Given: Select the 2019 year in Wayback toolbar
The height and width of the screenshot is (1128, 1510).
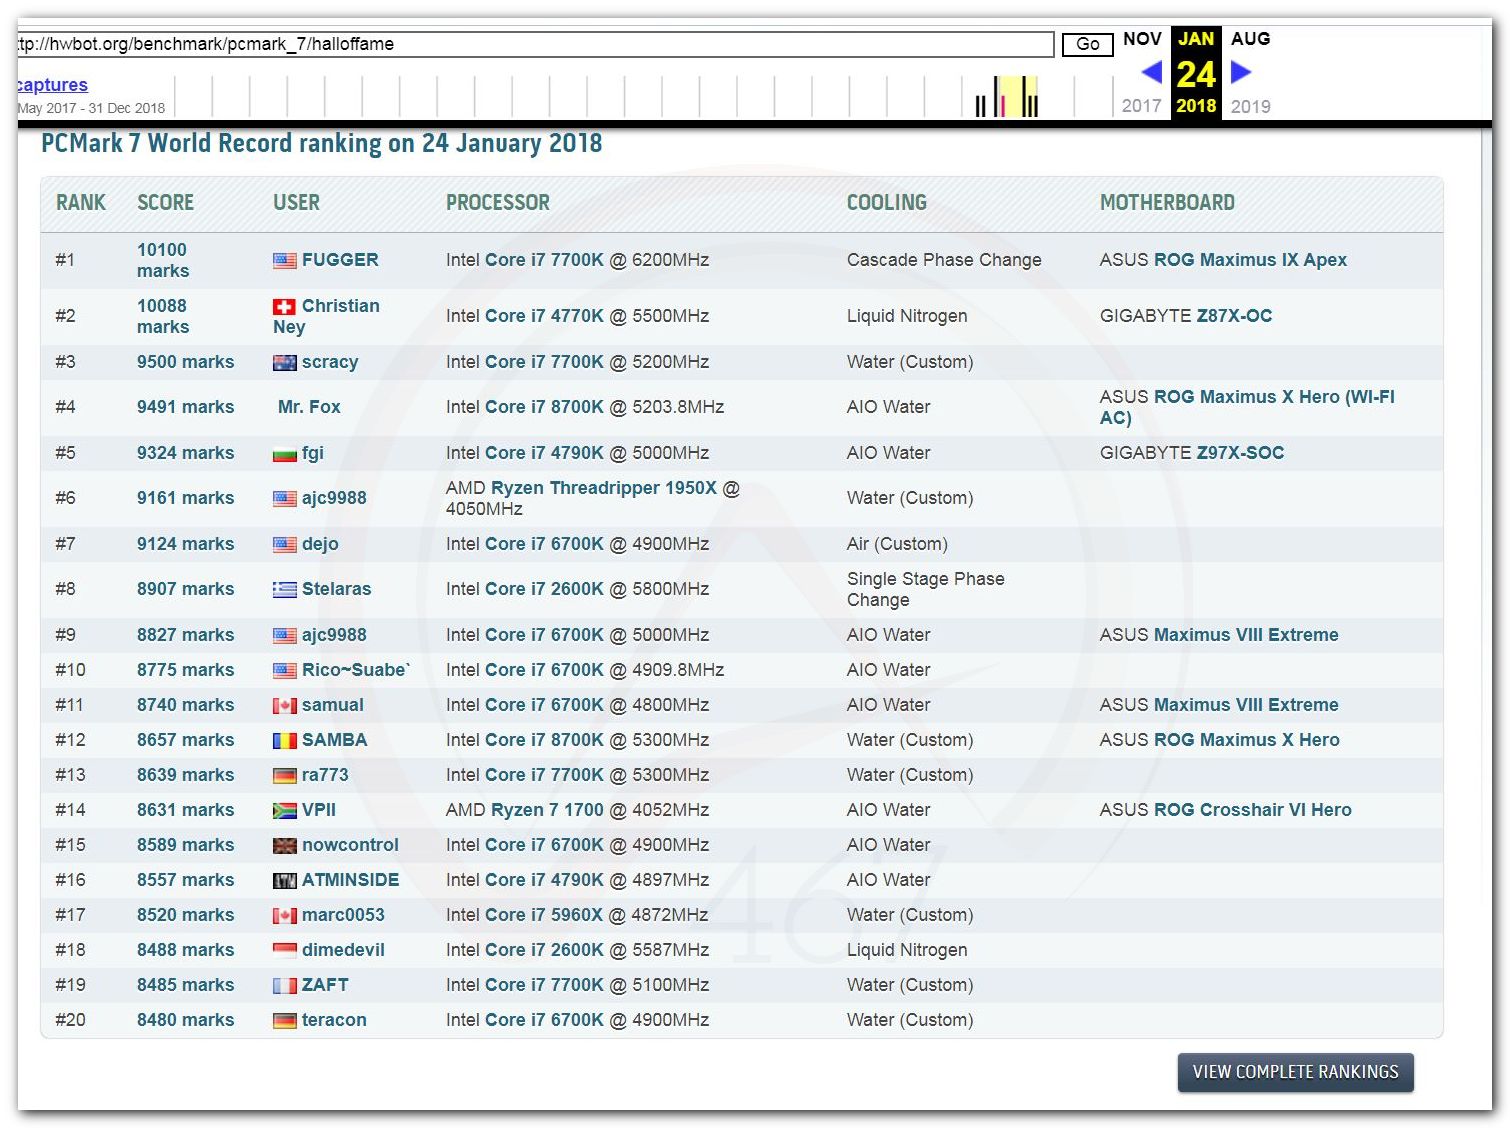Looking at the screenshot, I should (x=1250, y=106).
